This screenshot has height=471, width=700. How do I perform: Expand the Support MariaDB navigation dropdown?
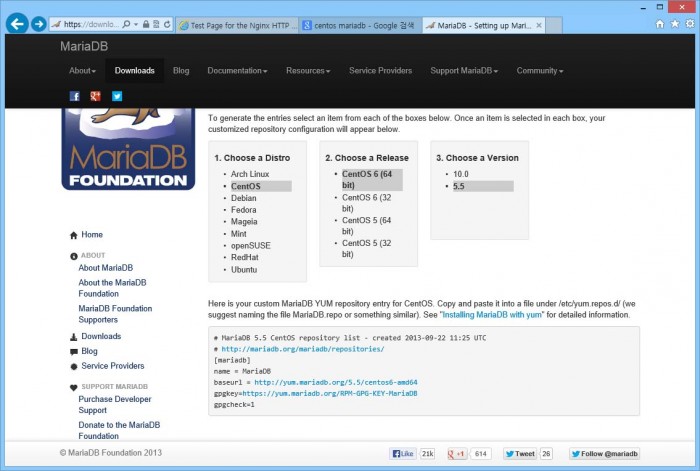click(x=464, y=71)
